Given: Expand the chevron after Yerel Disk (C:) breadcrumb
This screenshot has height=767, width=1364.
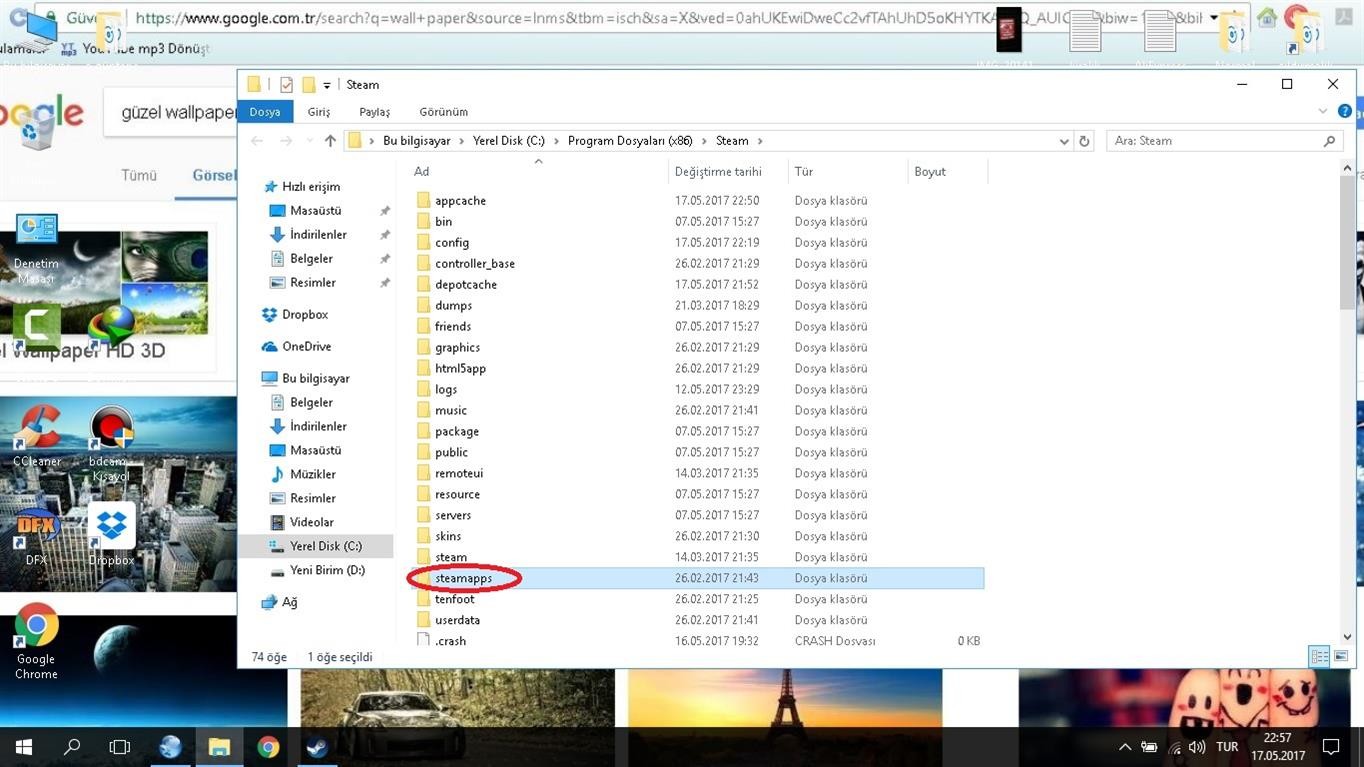Looking at the screenshot, I should pos(556,141).
